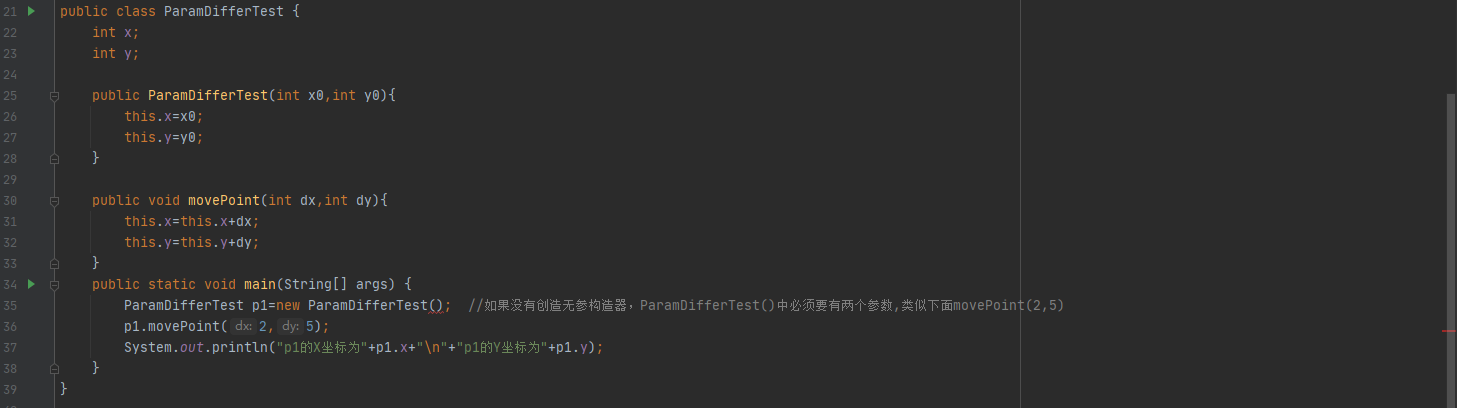Viewport: 1457px width, 408px height.
Task: Click line number 29 in the gutter
Action: point(10,179)
